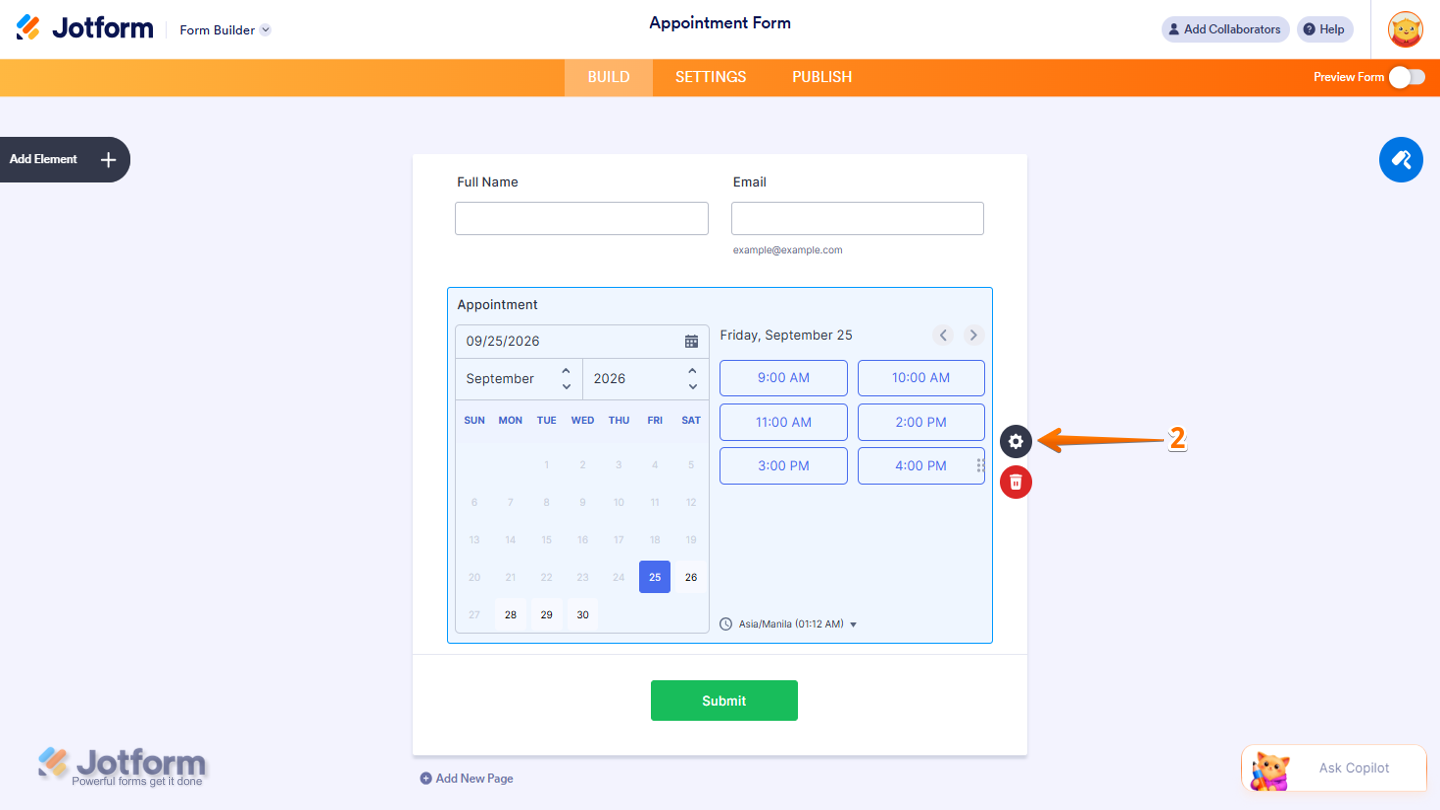Select day 25 on the calendar
The height and width of the screenshot is (810, 1440).
[655, 577]
